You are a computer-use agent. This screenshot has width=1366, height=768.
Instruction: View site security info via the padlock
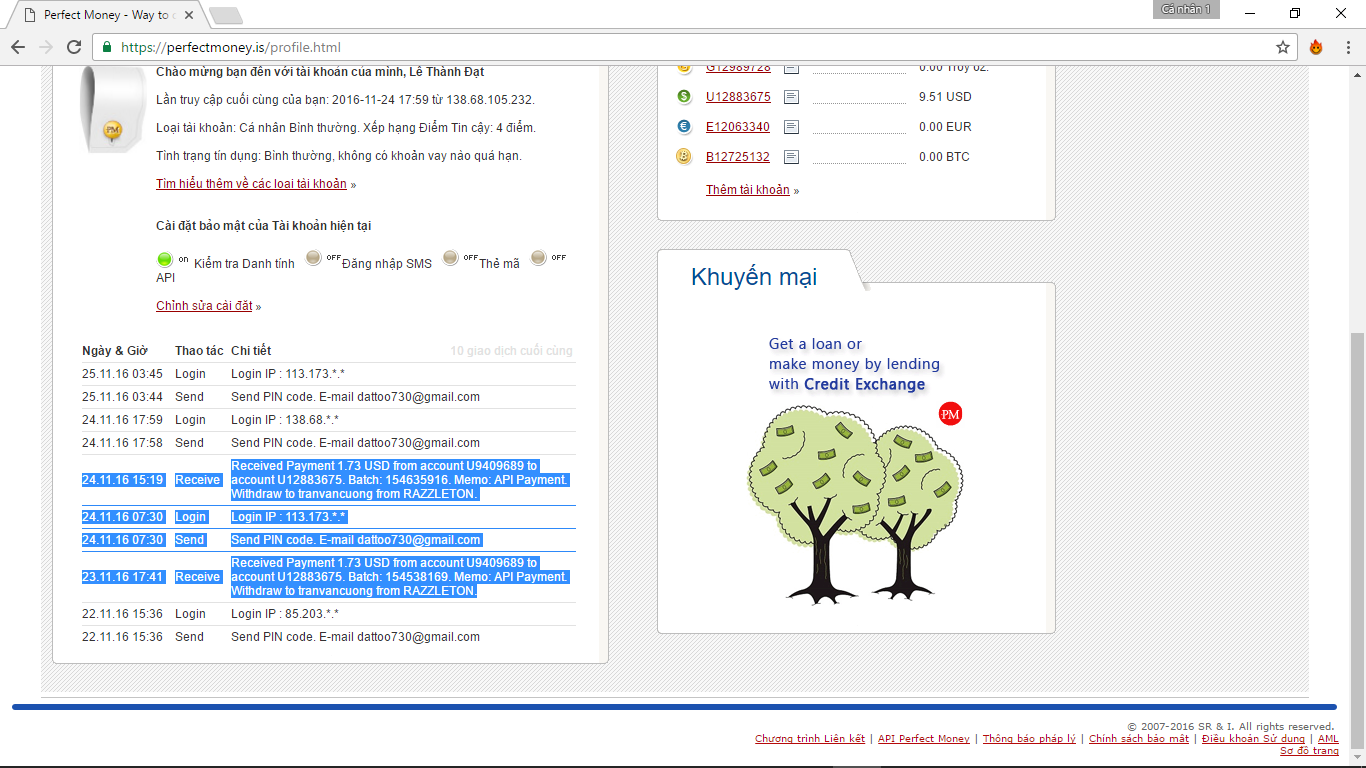click(x=107, y=47)
